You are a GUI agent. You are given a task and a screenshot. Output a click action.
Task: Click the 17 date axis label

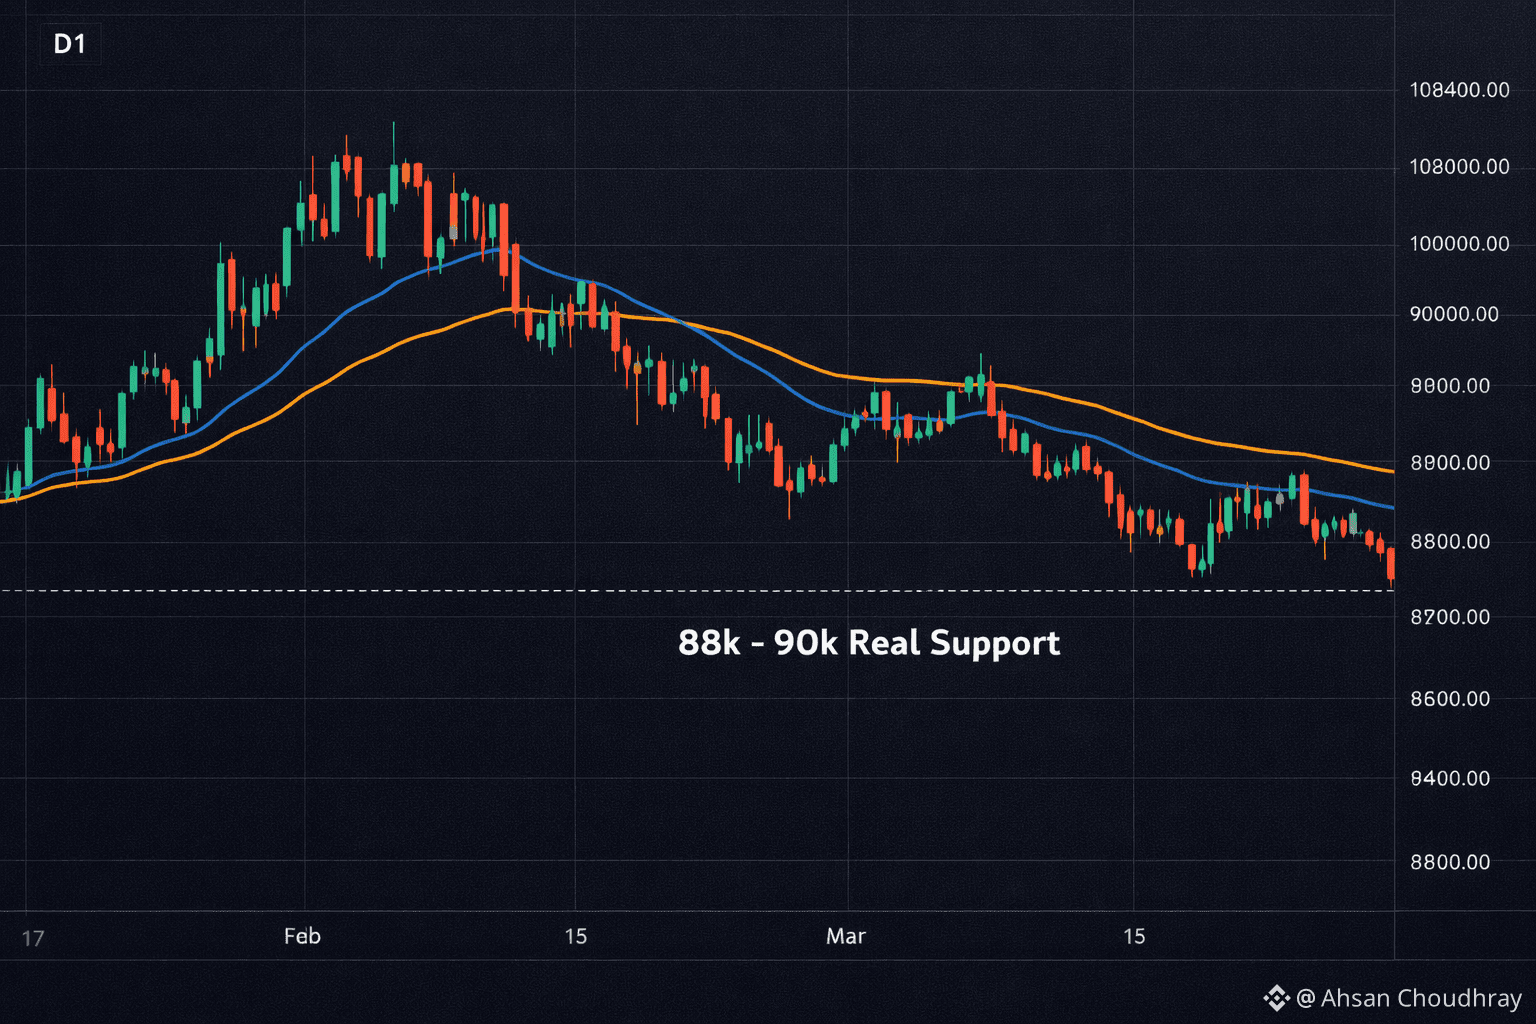[x=33, y=938]
